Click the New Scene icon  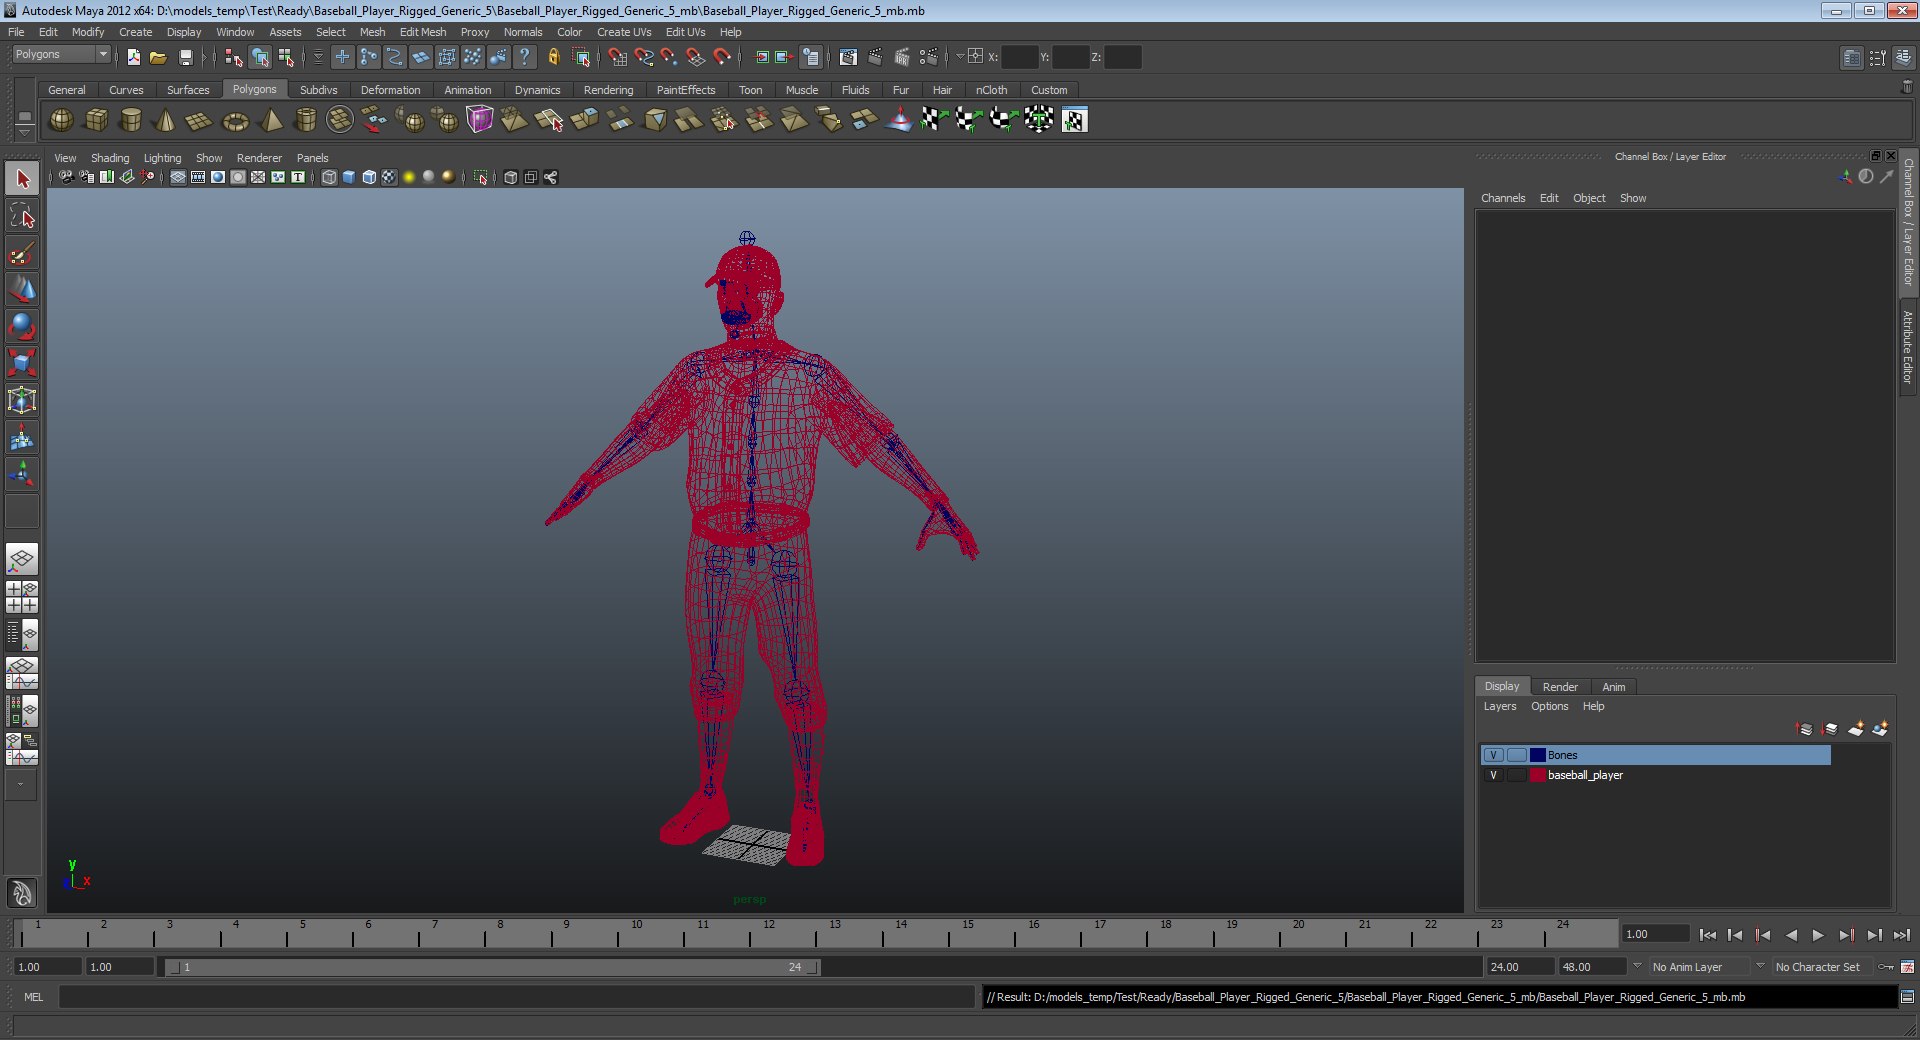(x=133, y=57)
